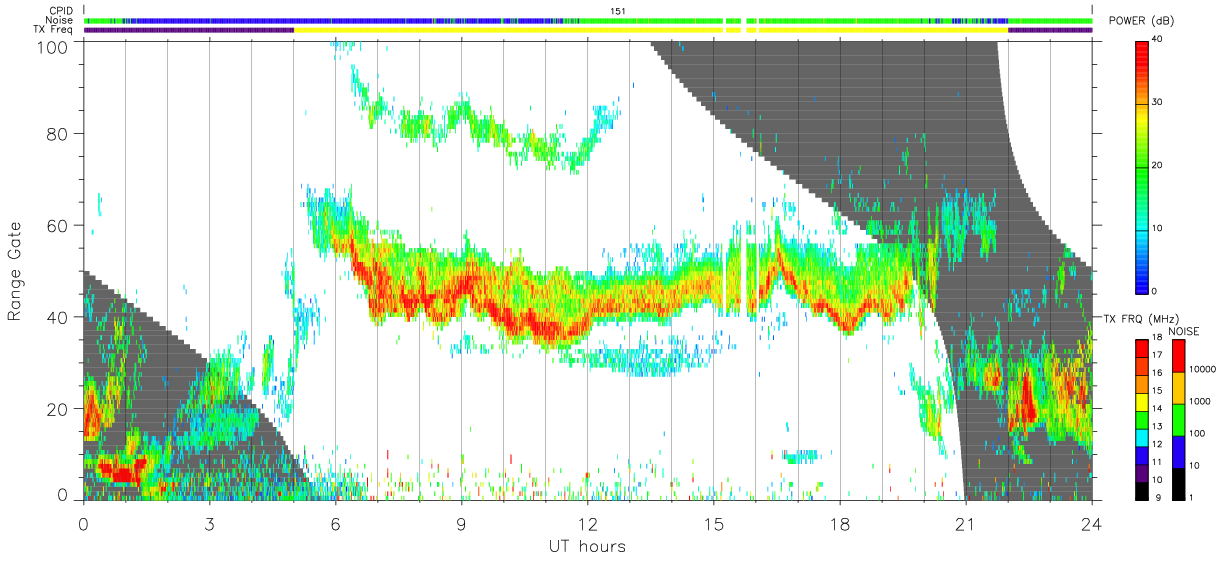
Task: Click tick label 0 on Range Gate axis
Action: (x=63, y=493)
